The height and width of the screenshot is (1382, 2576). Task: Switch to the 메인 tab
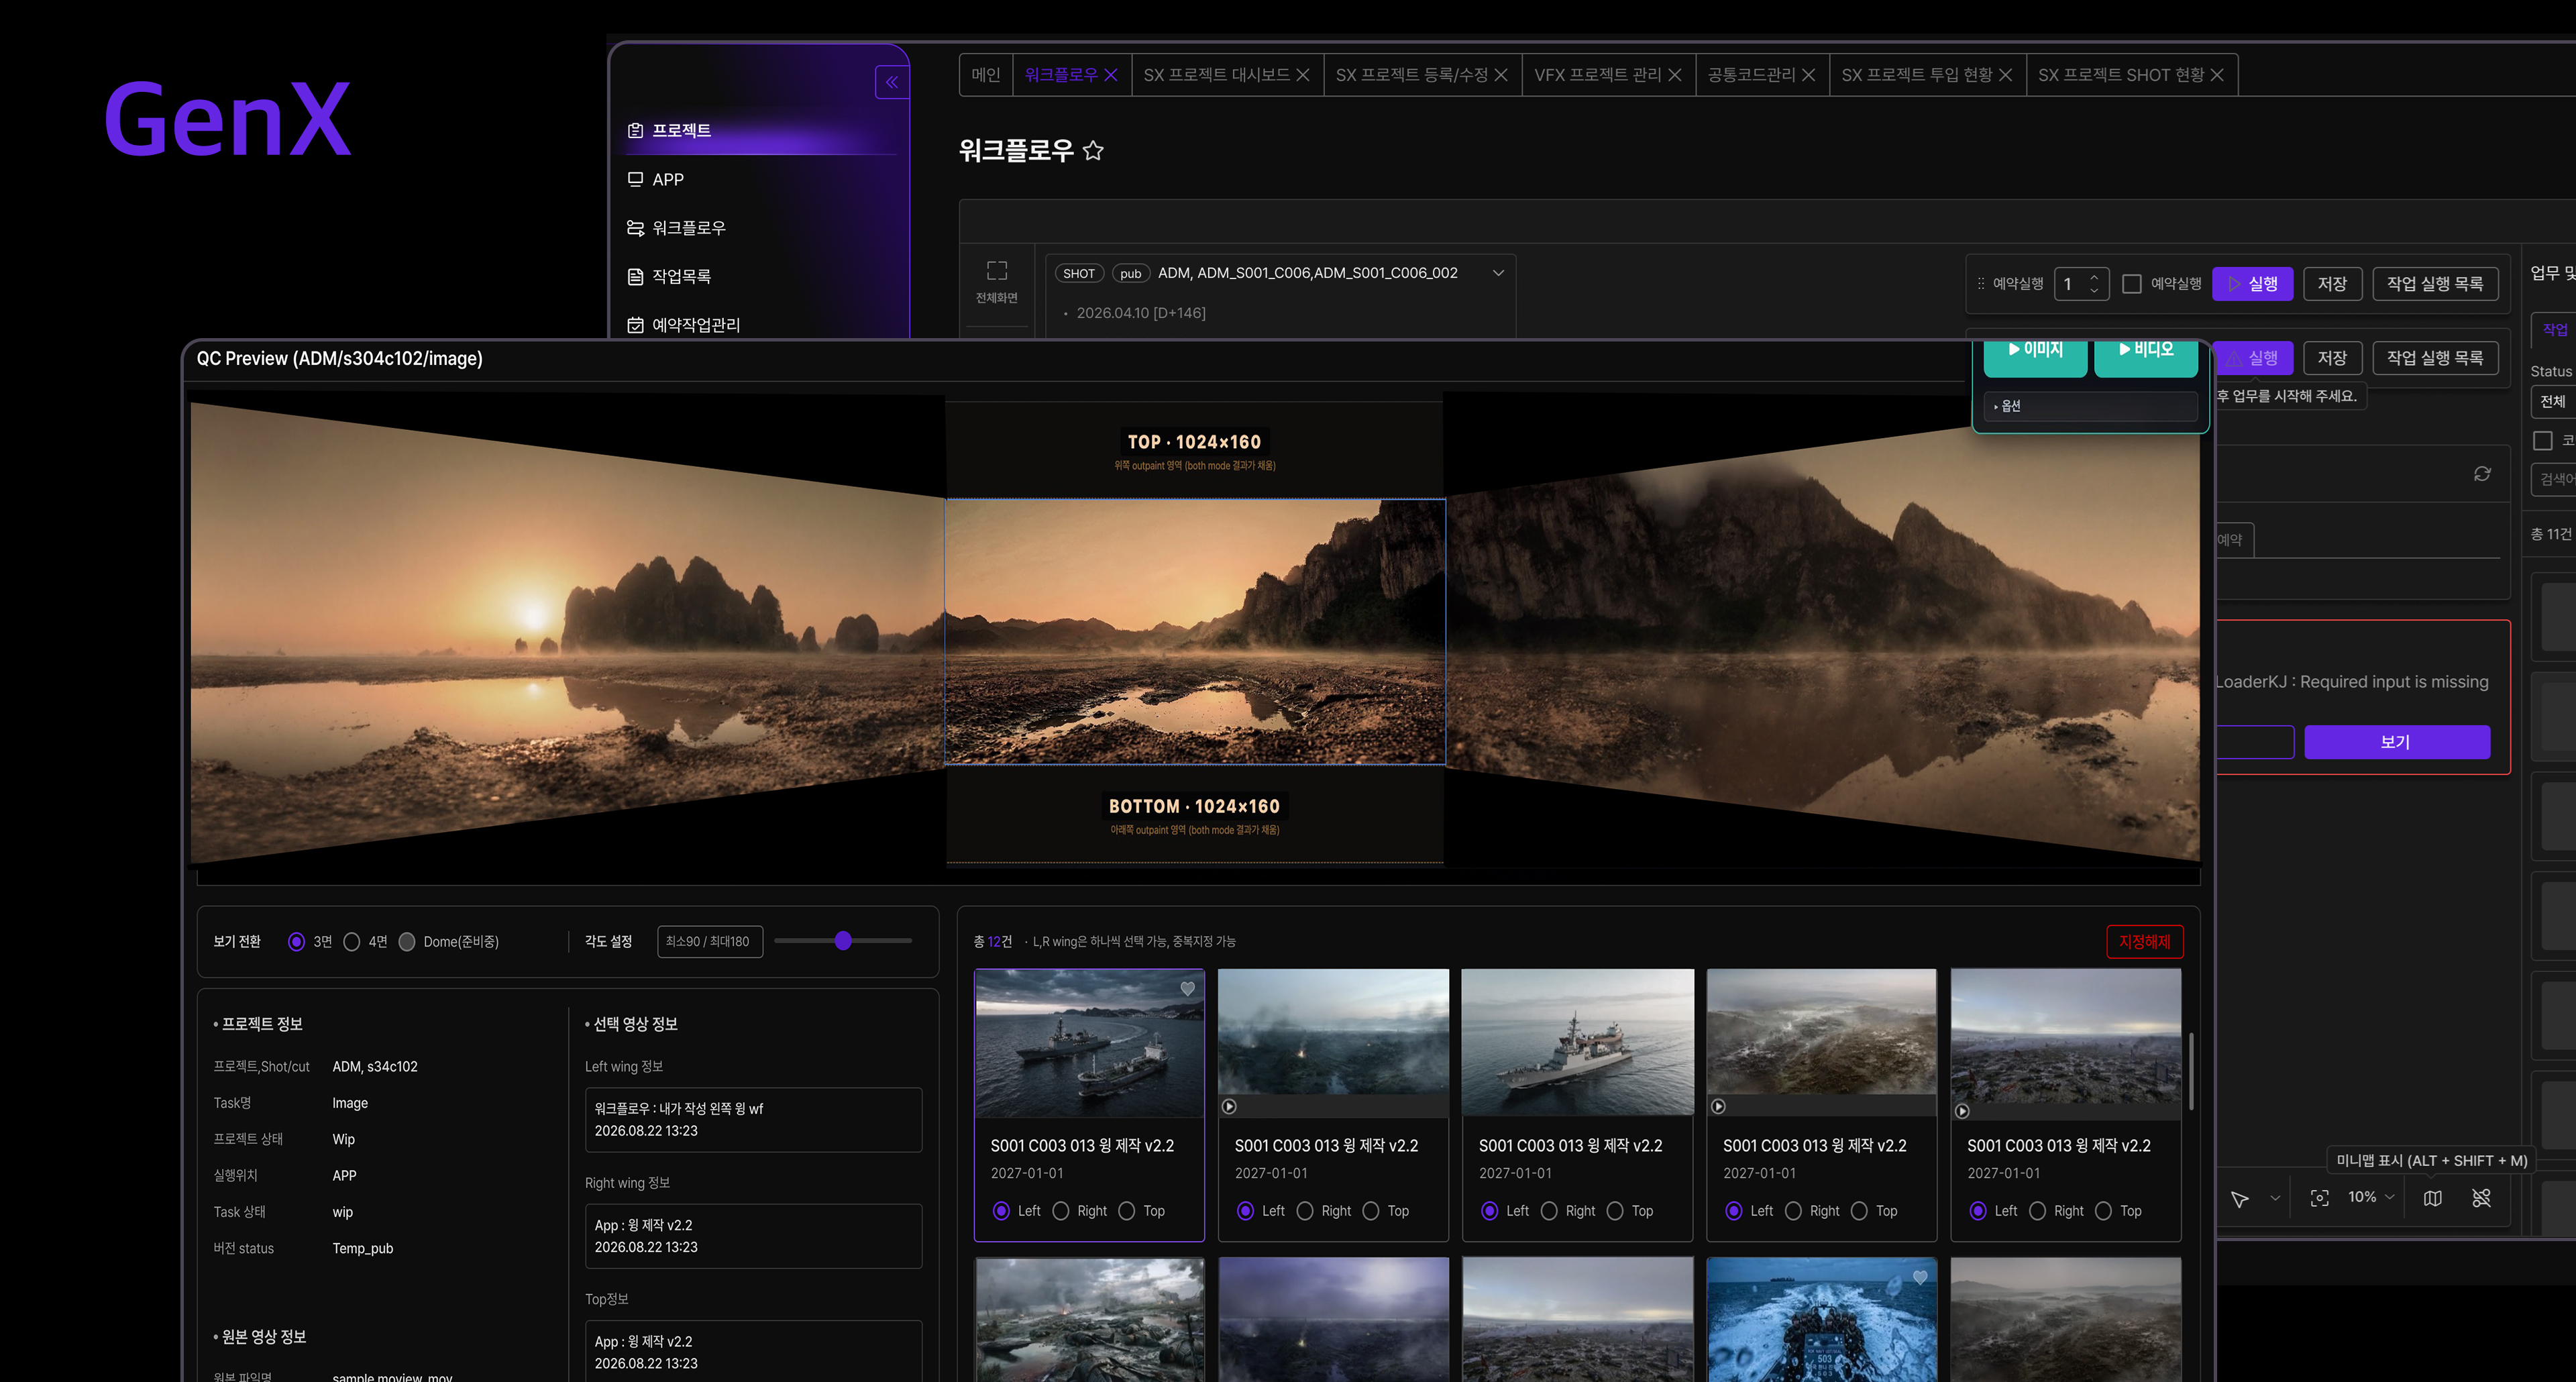985,75
